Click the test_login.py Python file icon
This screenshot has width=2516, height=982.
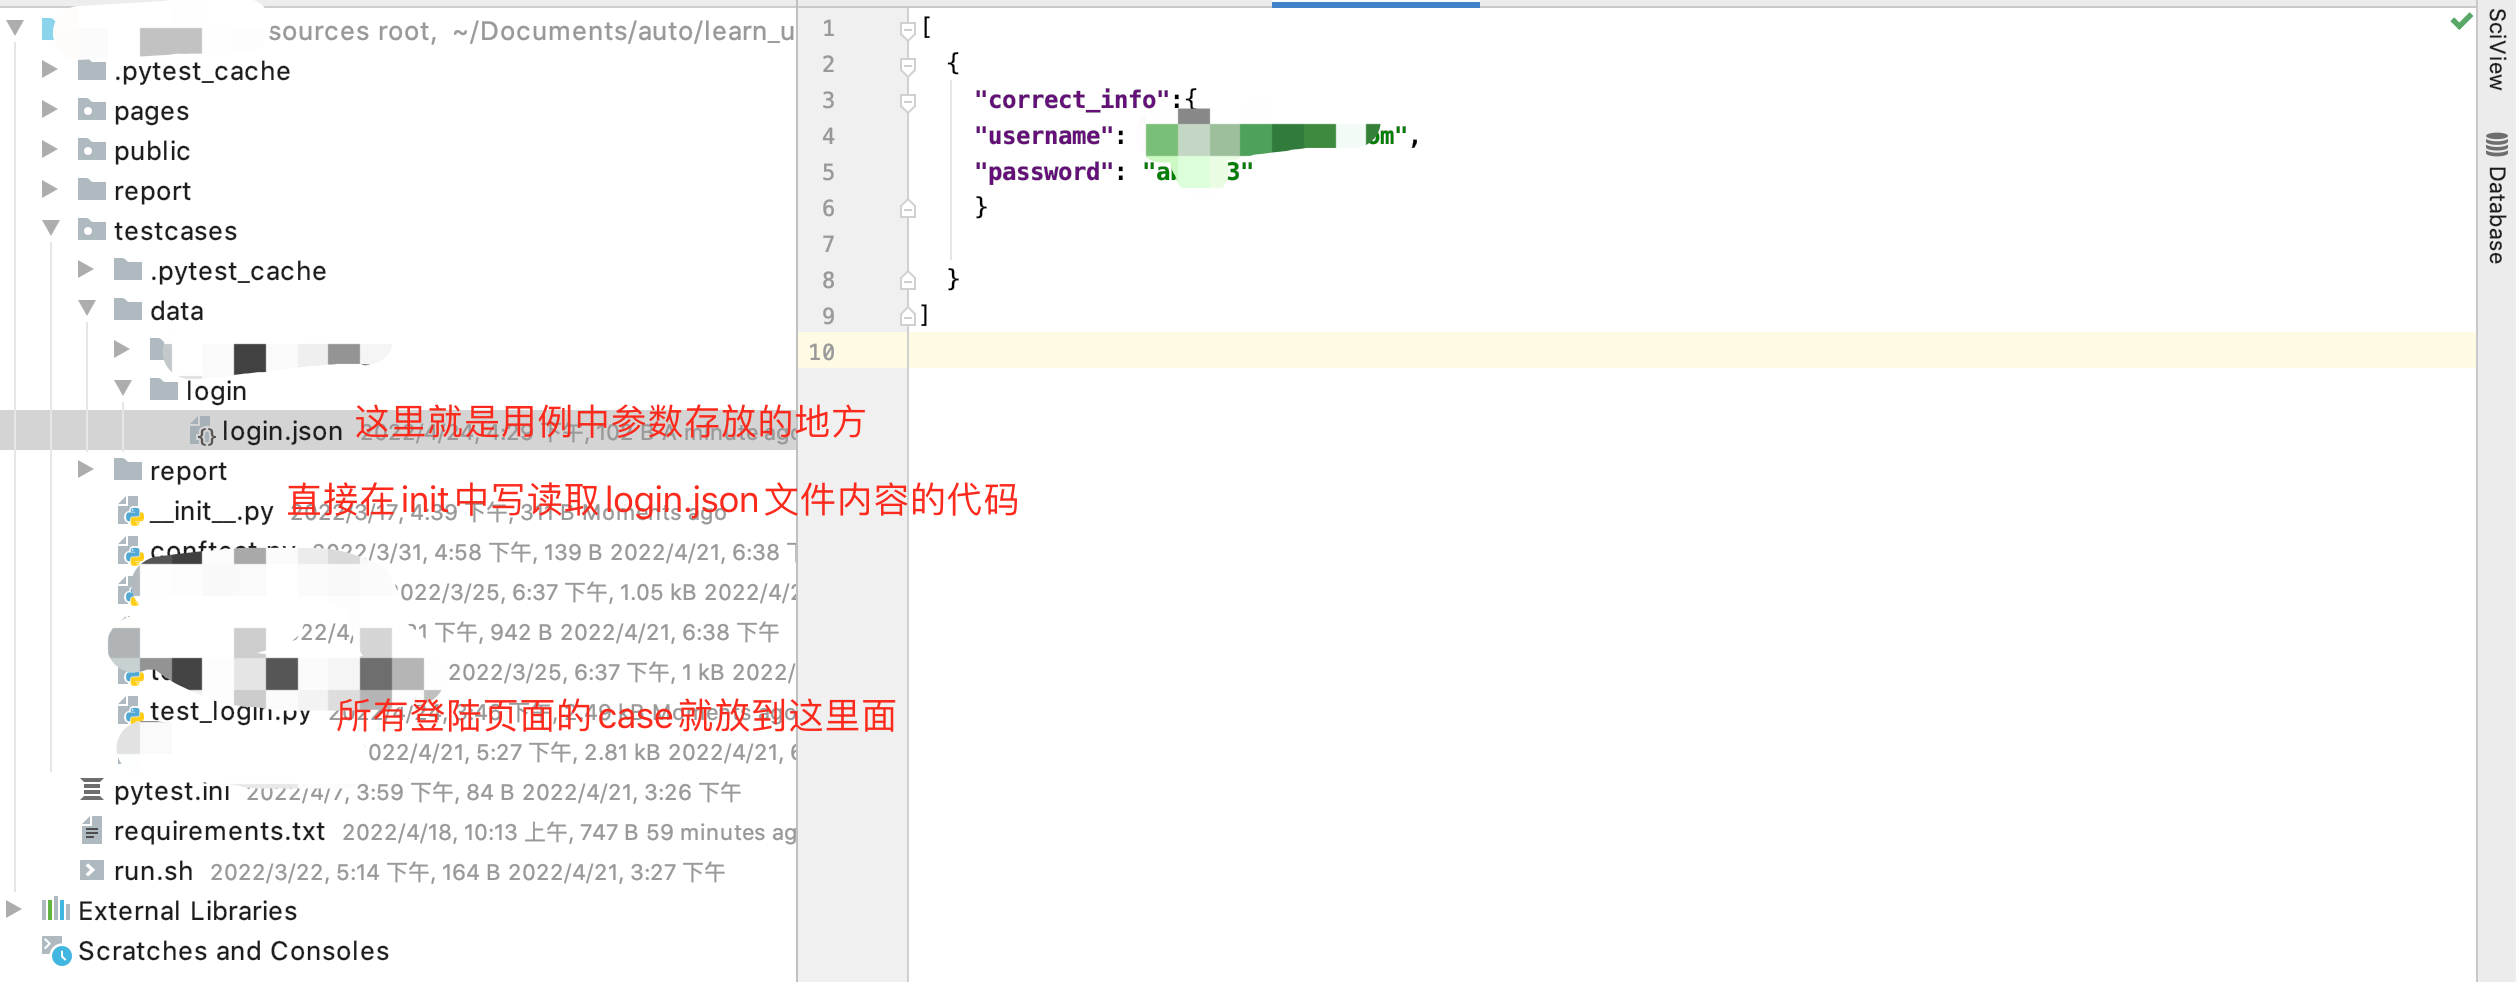point(130,711)
